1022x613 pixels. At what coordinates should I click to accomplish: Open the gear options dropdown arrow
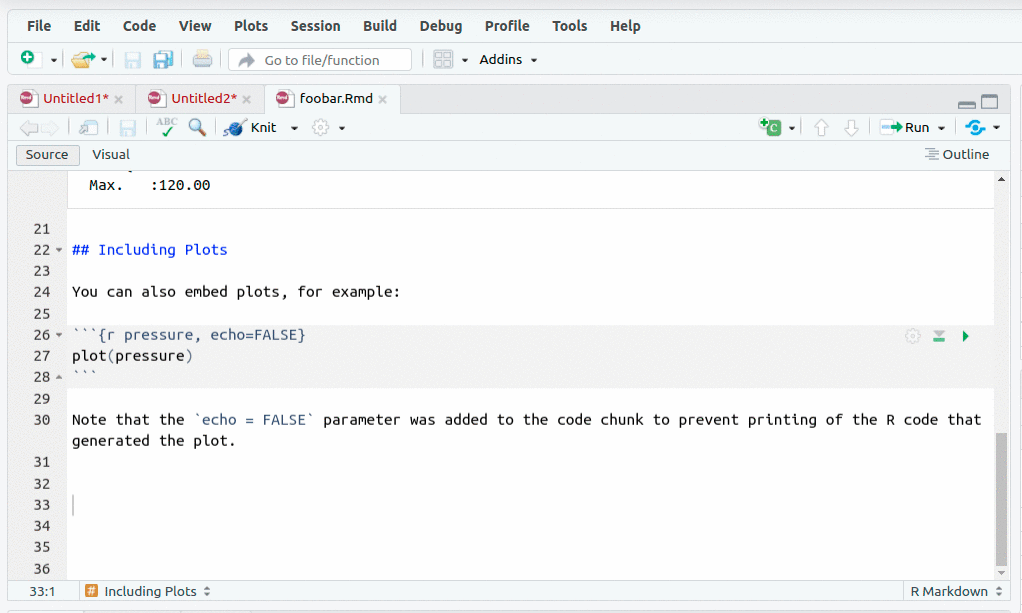tap(342, 128)
